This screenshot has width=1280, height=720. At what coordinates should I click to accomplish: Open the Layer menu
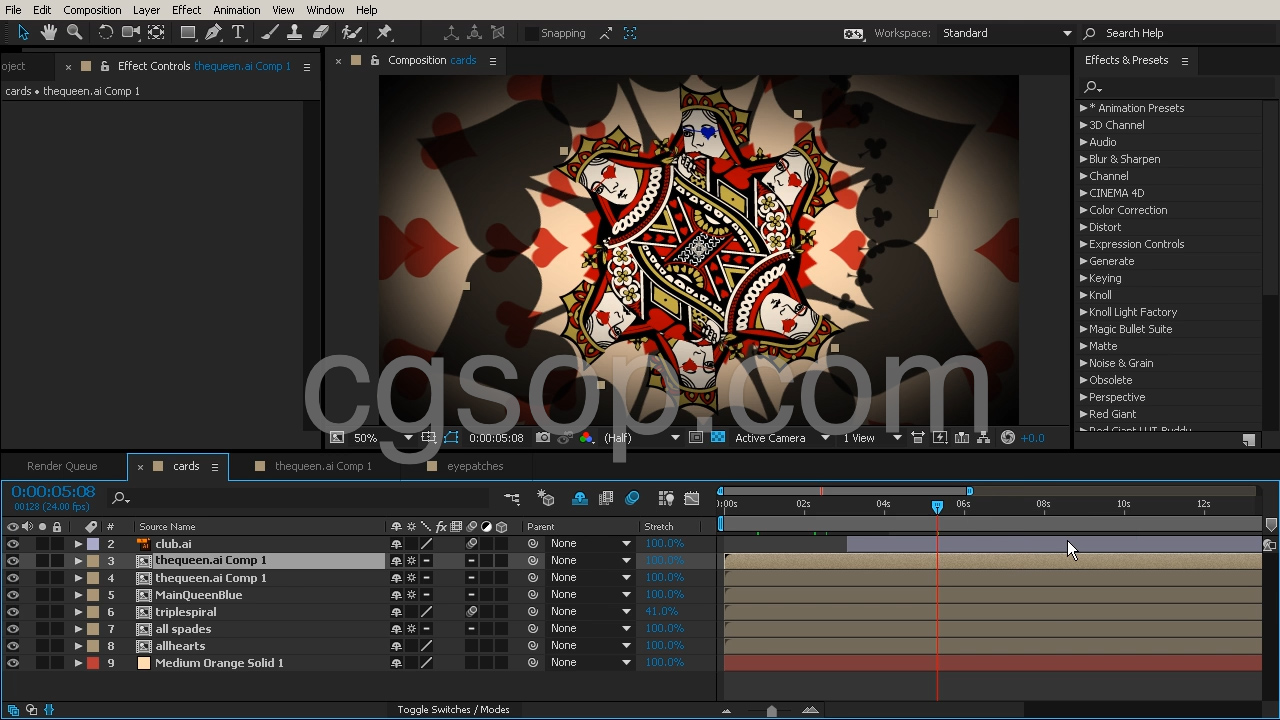pos(146,10)
